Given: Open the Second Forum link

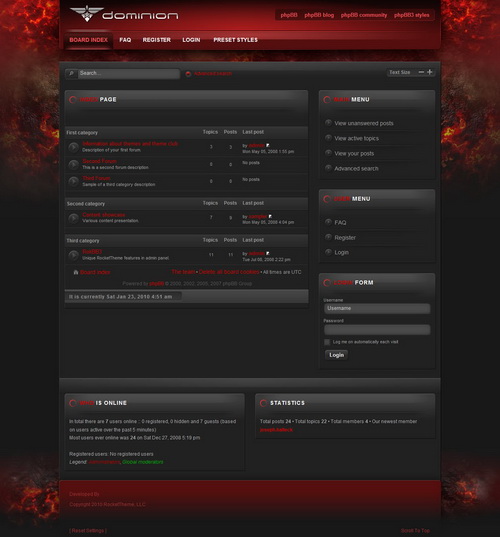Looking at the screenshot, I should (99, 161).
